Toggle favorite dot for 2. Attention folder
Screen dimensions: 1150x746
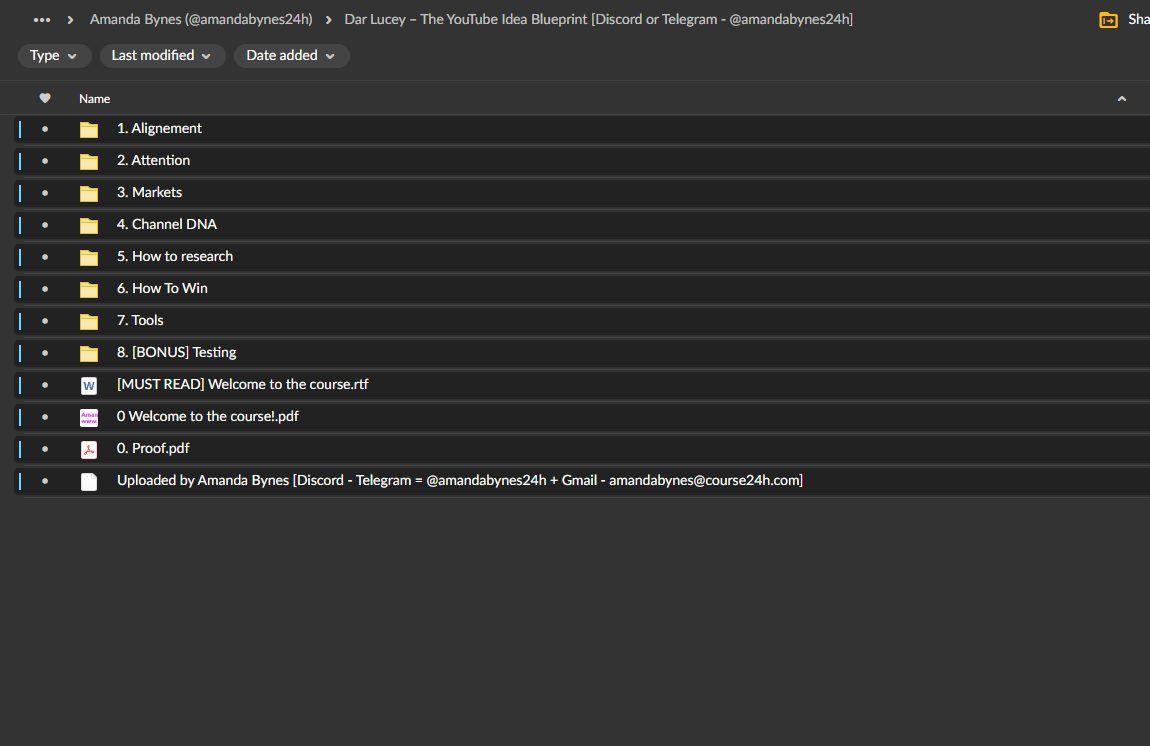click(x=45, y=161)
